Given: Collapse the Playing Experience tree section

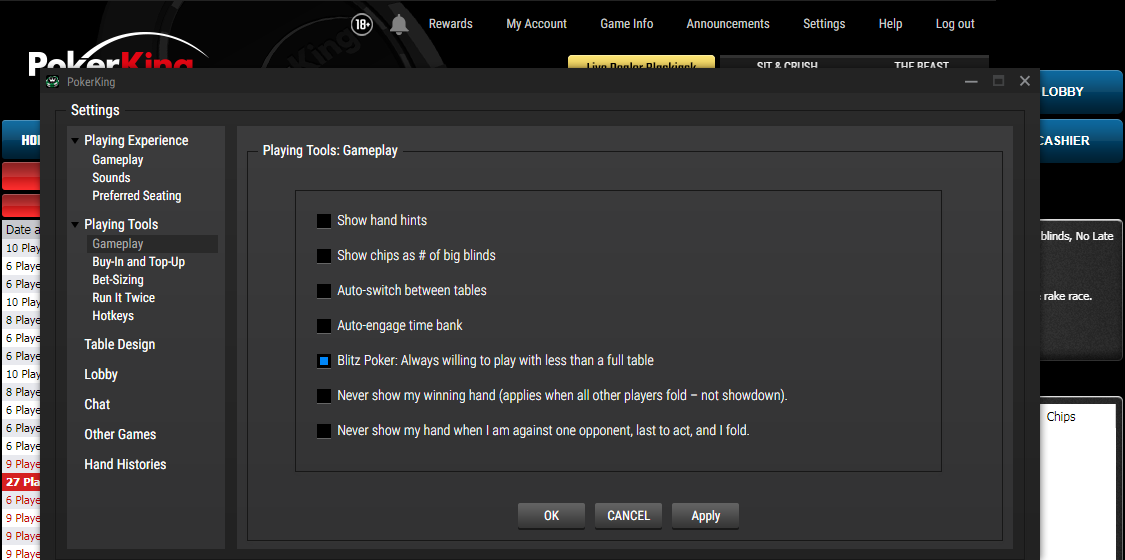Looking at the screenshot, I should click(x=75, y=141).
